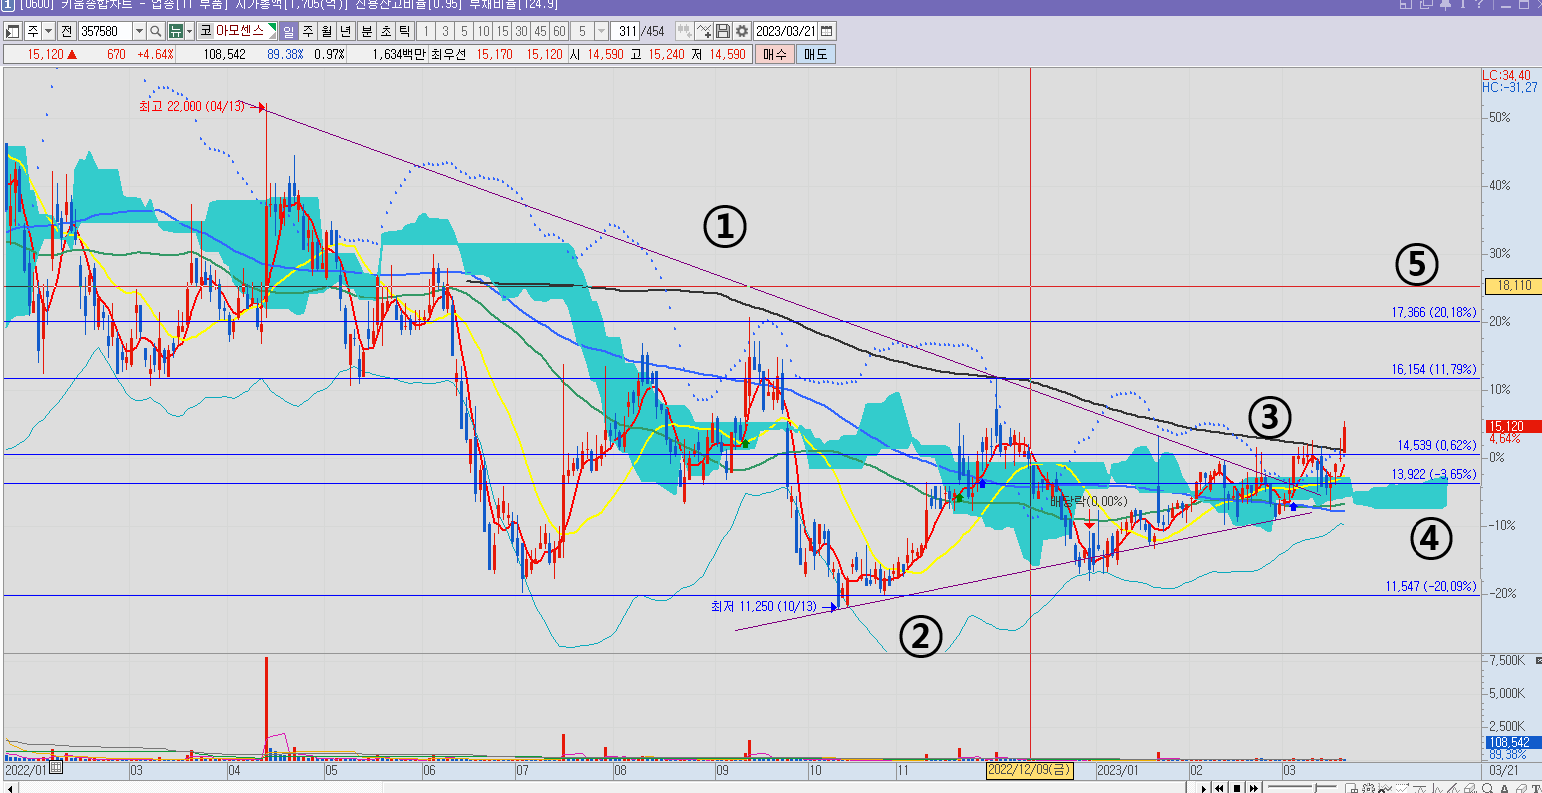Select the 1 interval button

[x=426, y=31]
